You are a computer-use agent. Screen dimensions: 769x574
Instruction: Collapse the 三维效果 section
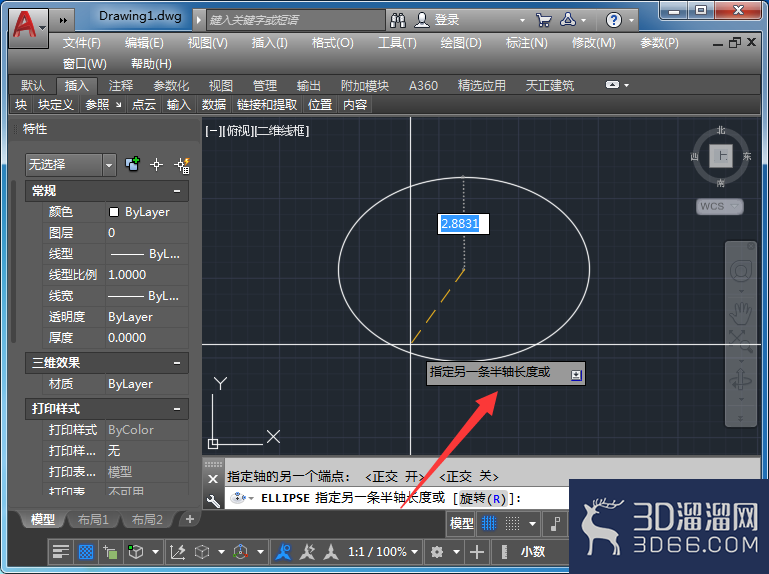(177, 363)
